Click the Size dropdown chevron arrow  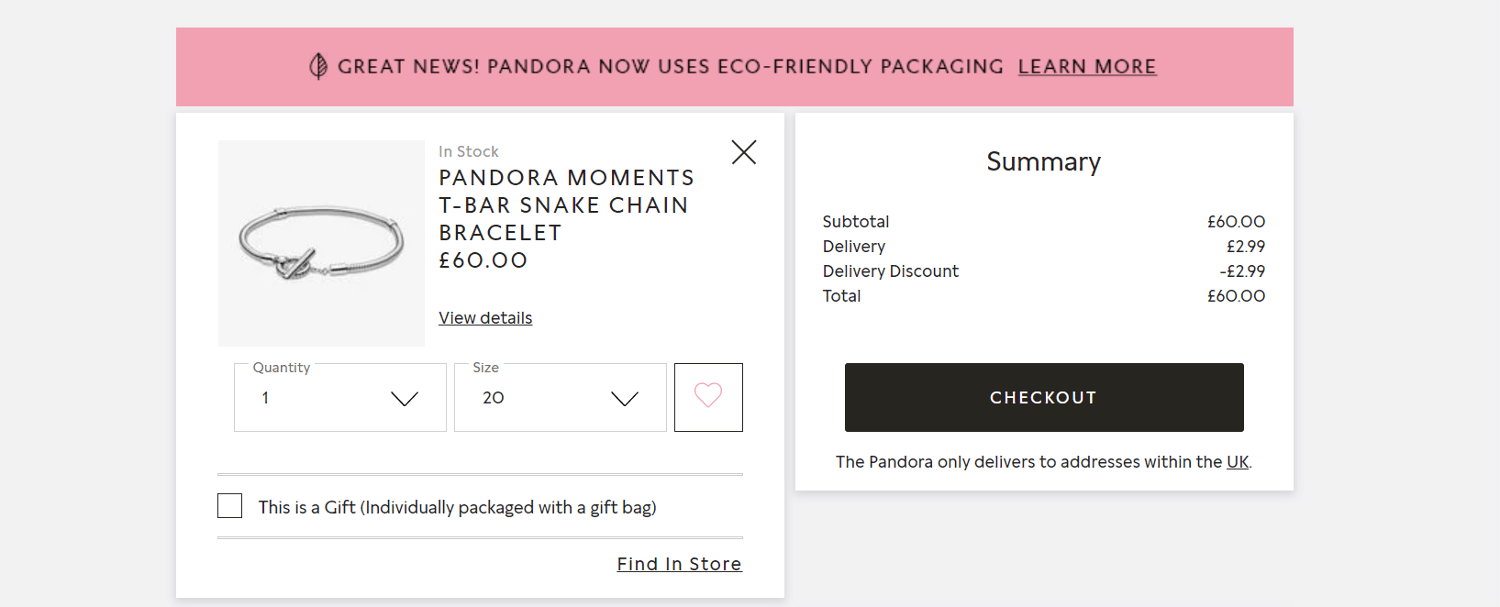pyautogui.click(x=624, y=399)
